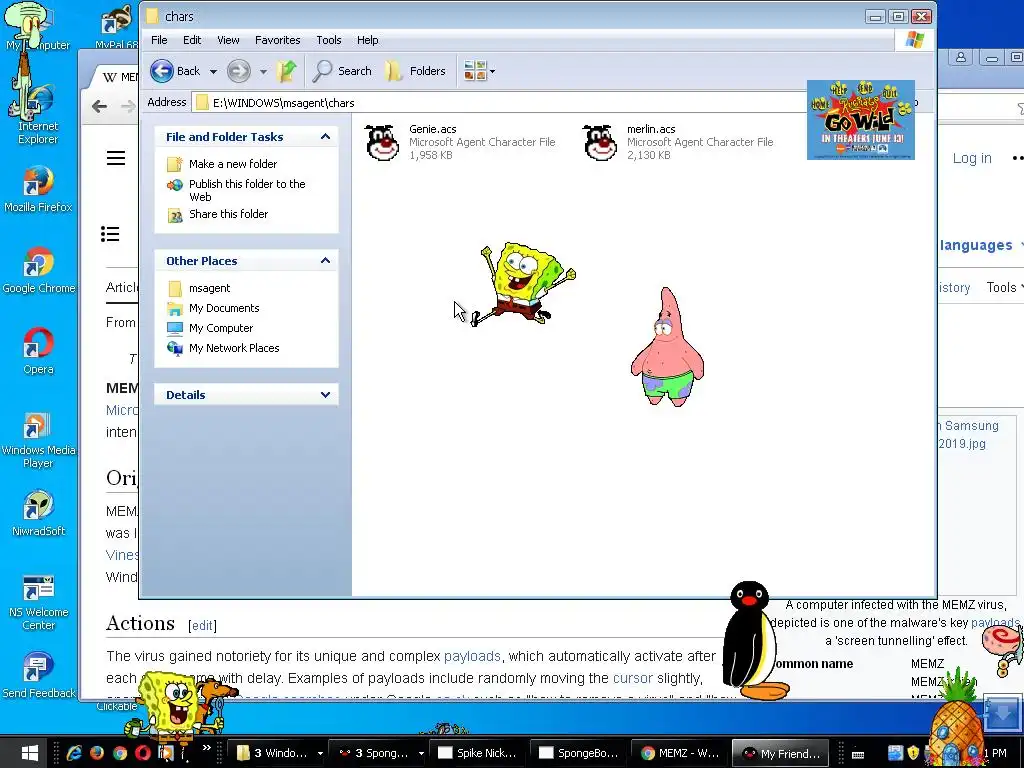Launch Chrome from quick launch bar
The height and width of the screenshot is (768, 1024).
coord(120,753)
